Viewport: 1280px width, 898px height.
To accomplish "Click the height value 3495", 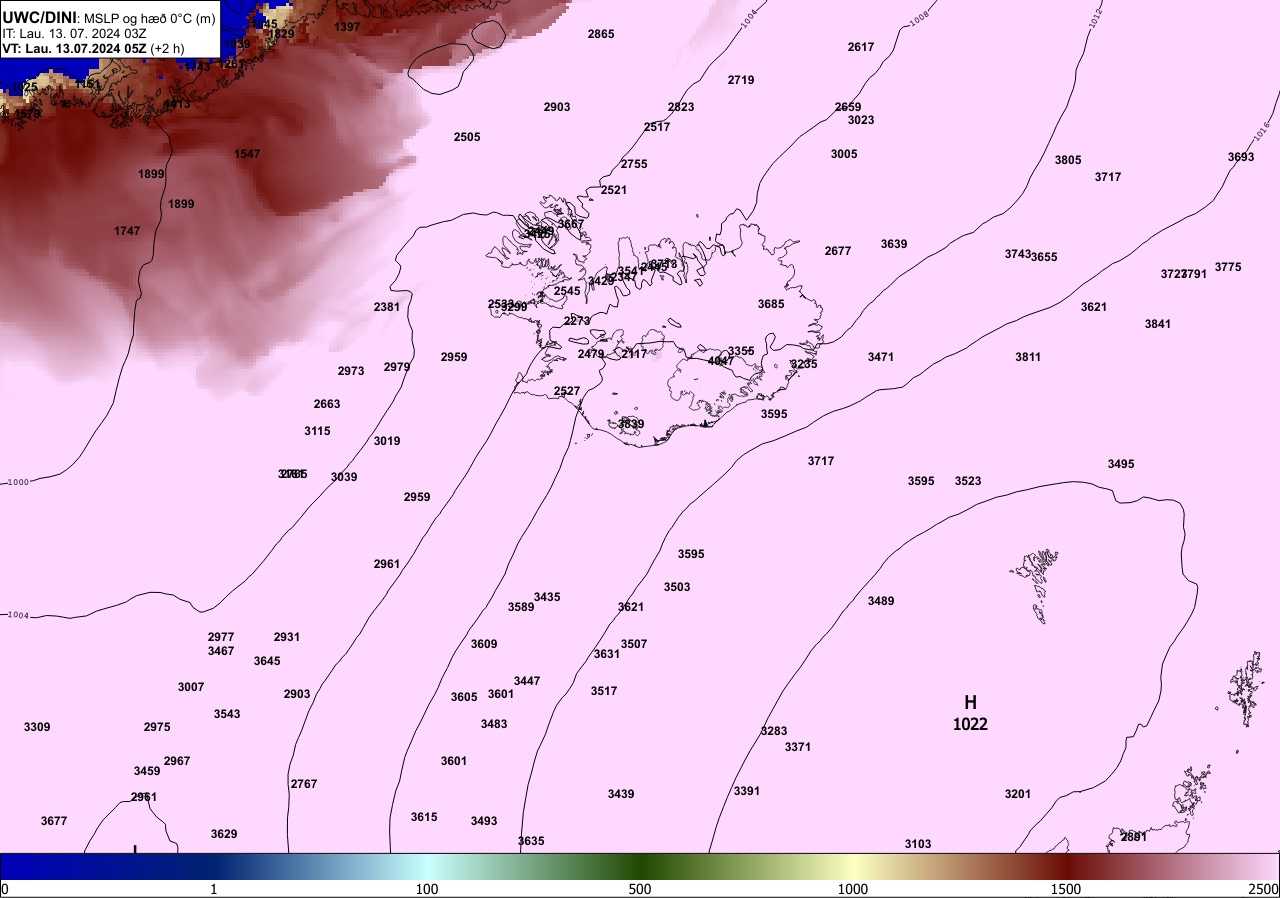I will pyautogui.click(x=1121, y=464).
